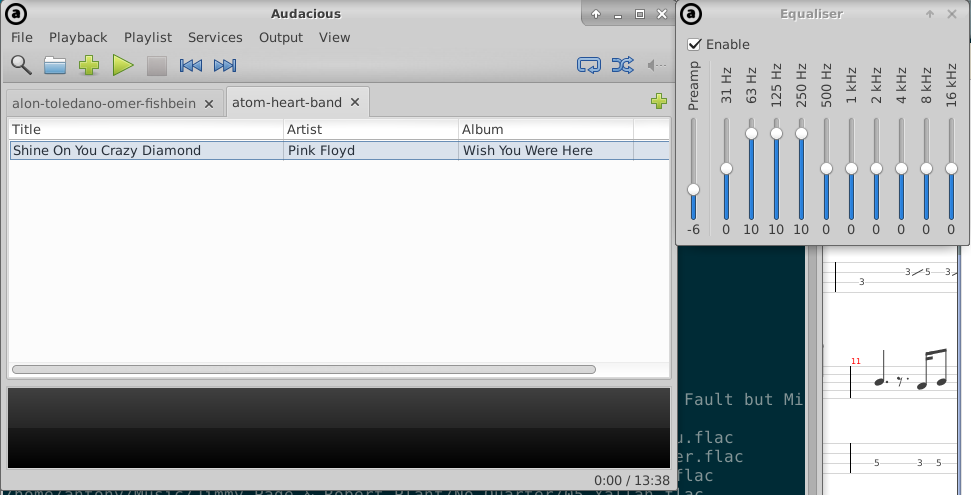Viewport: 971px width, 495px height.
Task: Open the Playlist menu
Action: tap(148, 37)
